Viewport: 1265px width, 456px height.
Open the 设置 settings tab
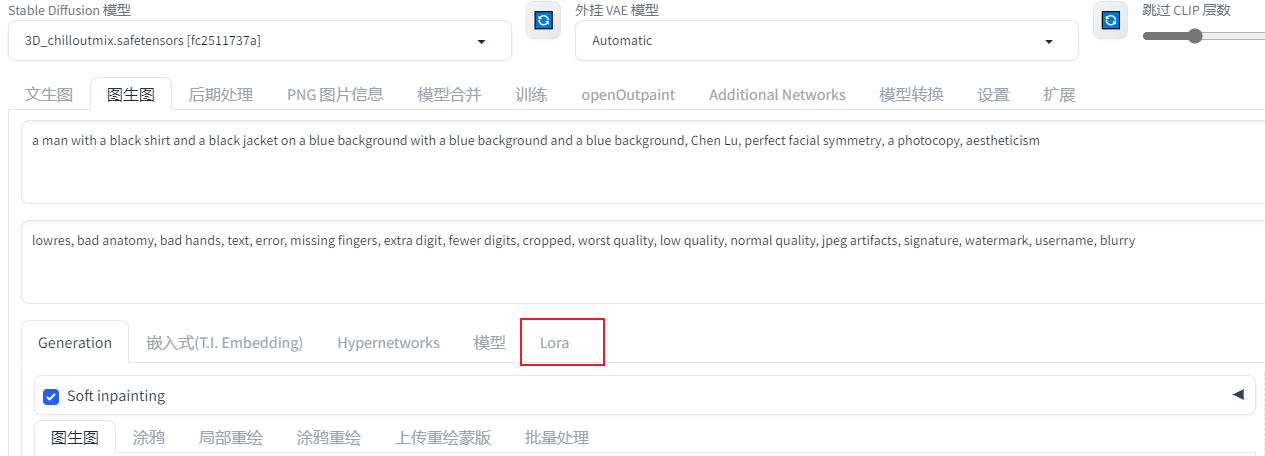point(993,95)
